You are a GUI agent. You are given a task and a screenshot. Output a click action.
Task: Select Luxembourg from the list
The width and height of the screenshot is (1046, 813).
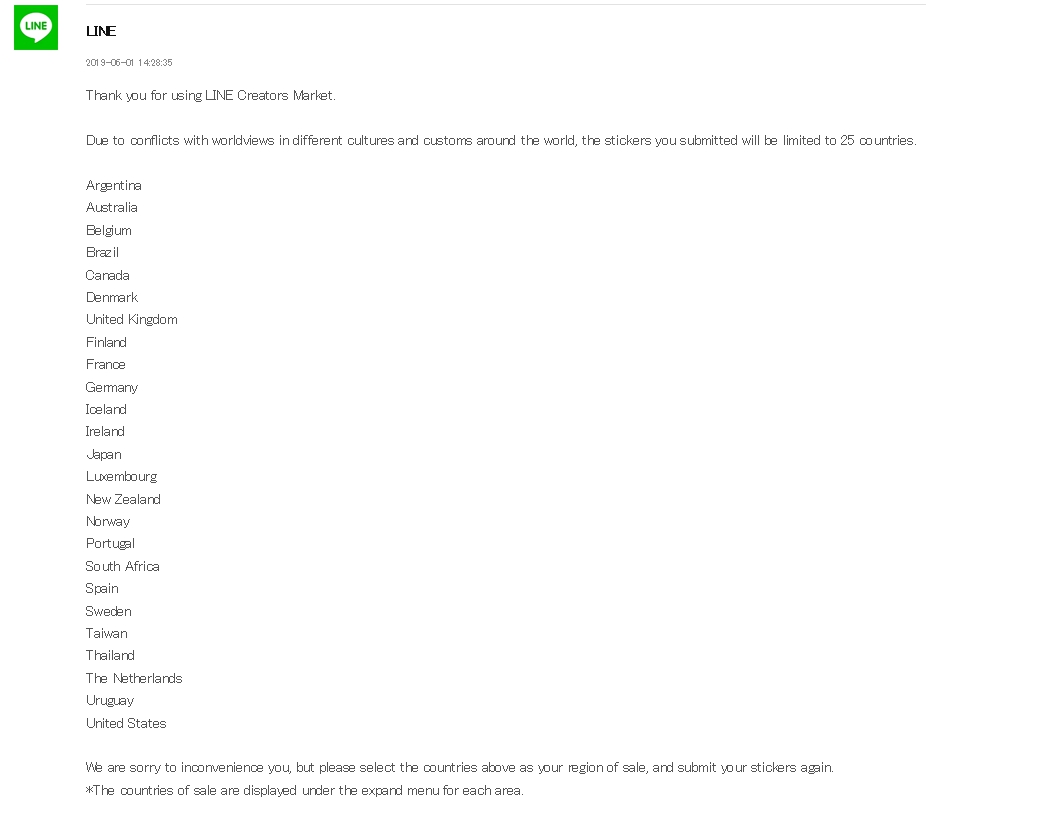(121, 477)
